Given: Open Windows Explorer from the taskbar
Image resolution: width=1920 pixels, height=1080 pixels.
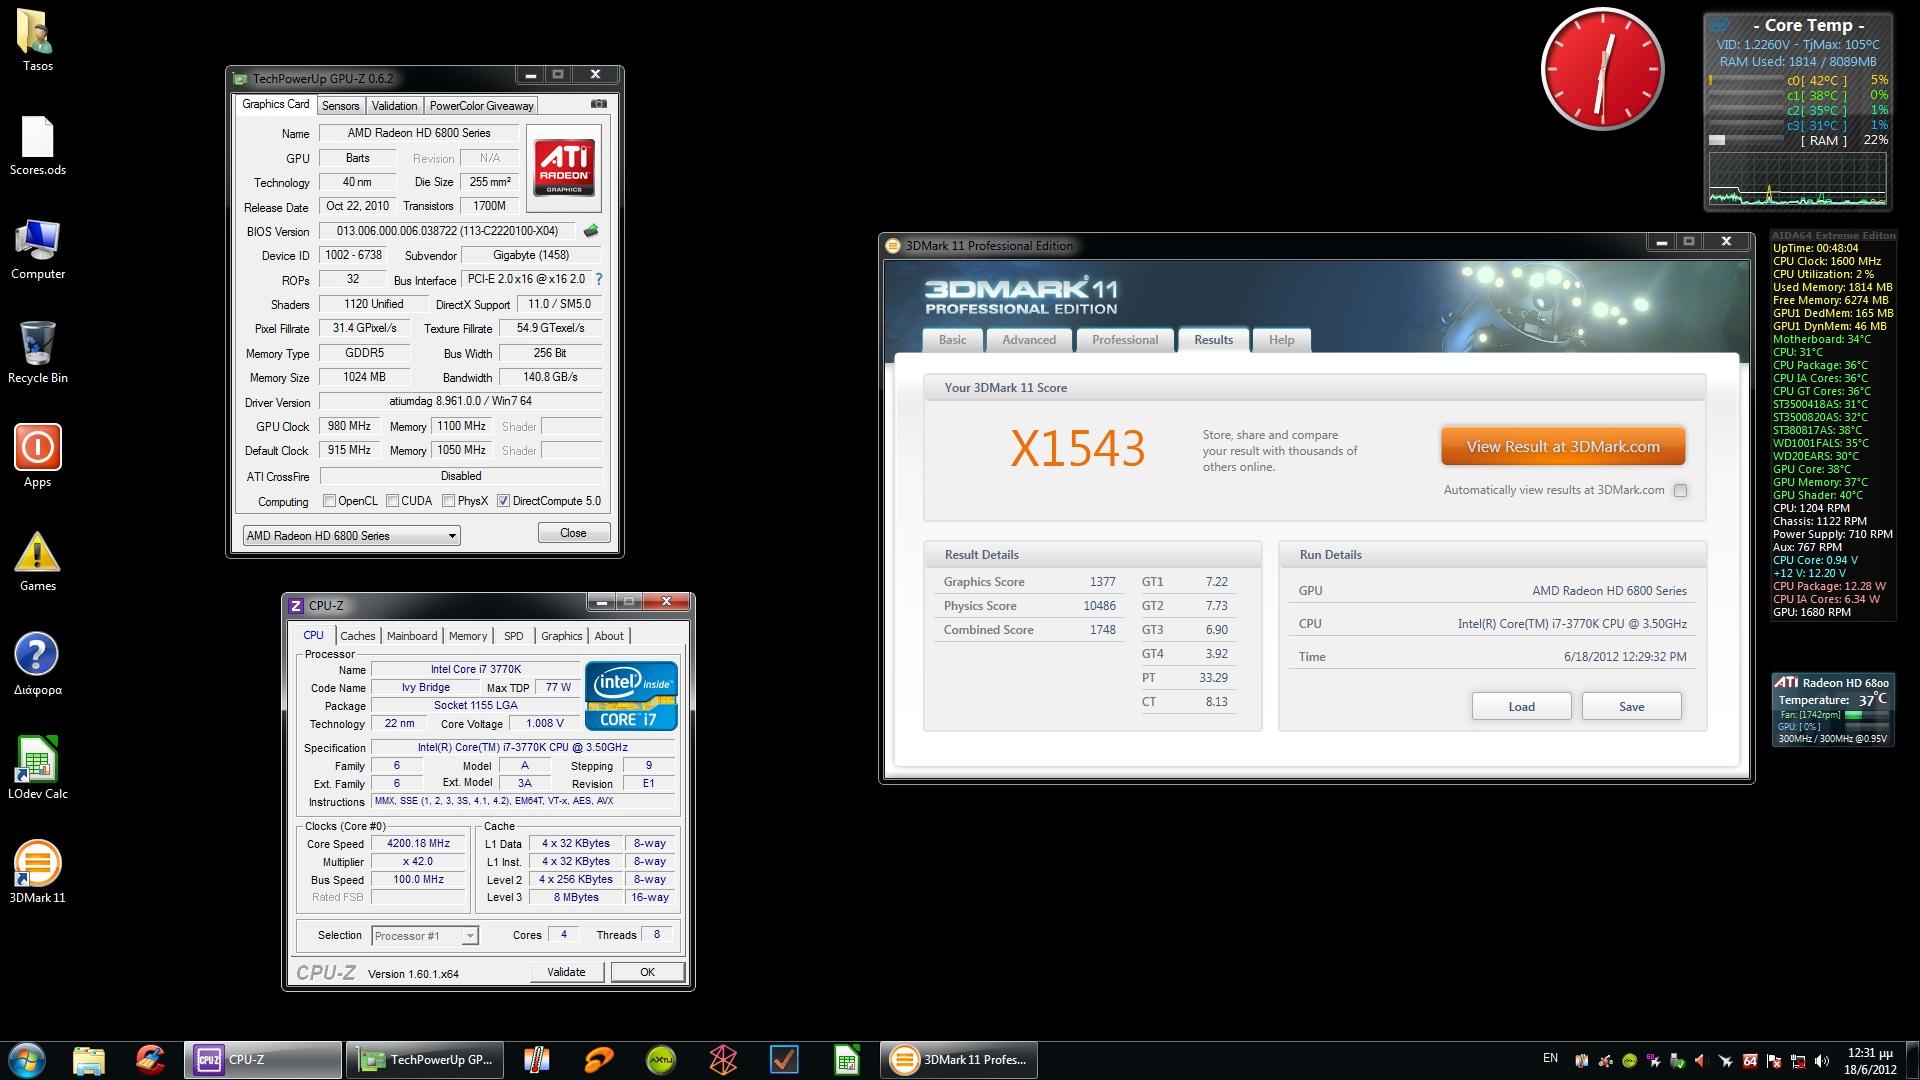Looking at the screenshot, I should click(x=88, y=1060).
